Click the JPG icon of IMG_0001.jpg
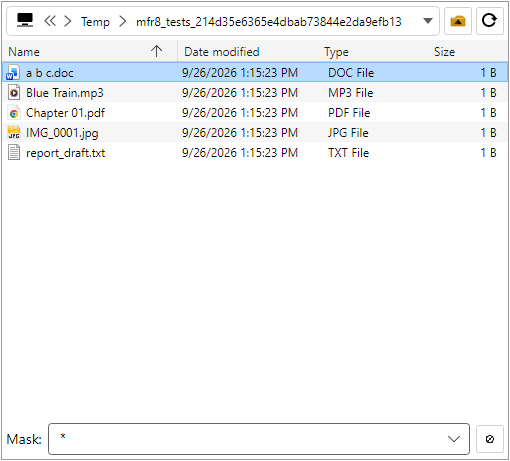Viewport: 510px width, 461px height. coord(14,133)
